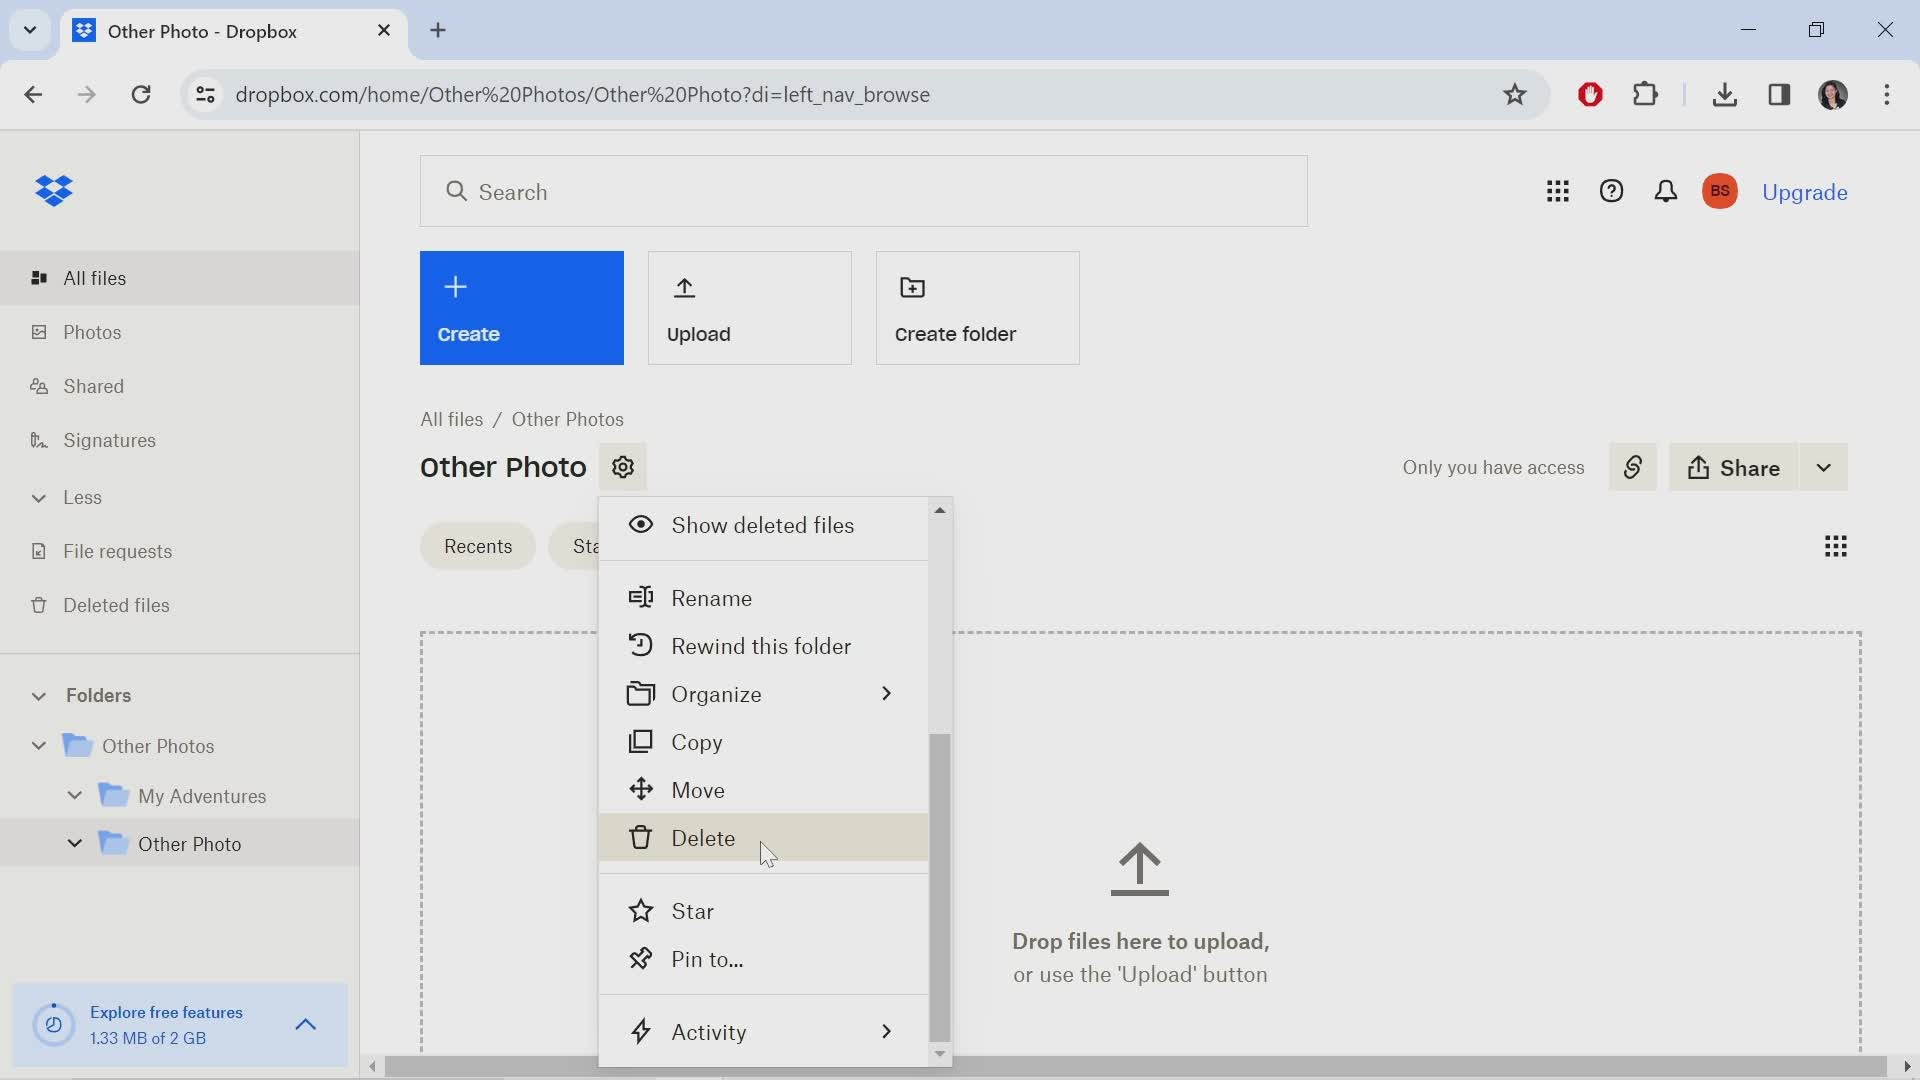Click the folder settings gear icon

click(622, 468)
